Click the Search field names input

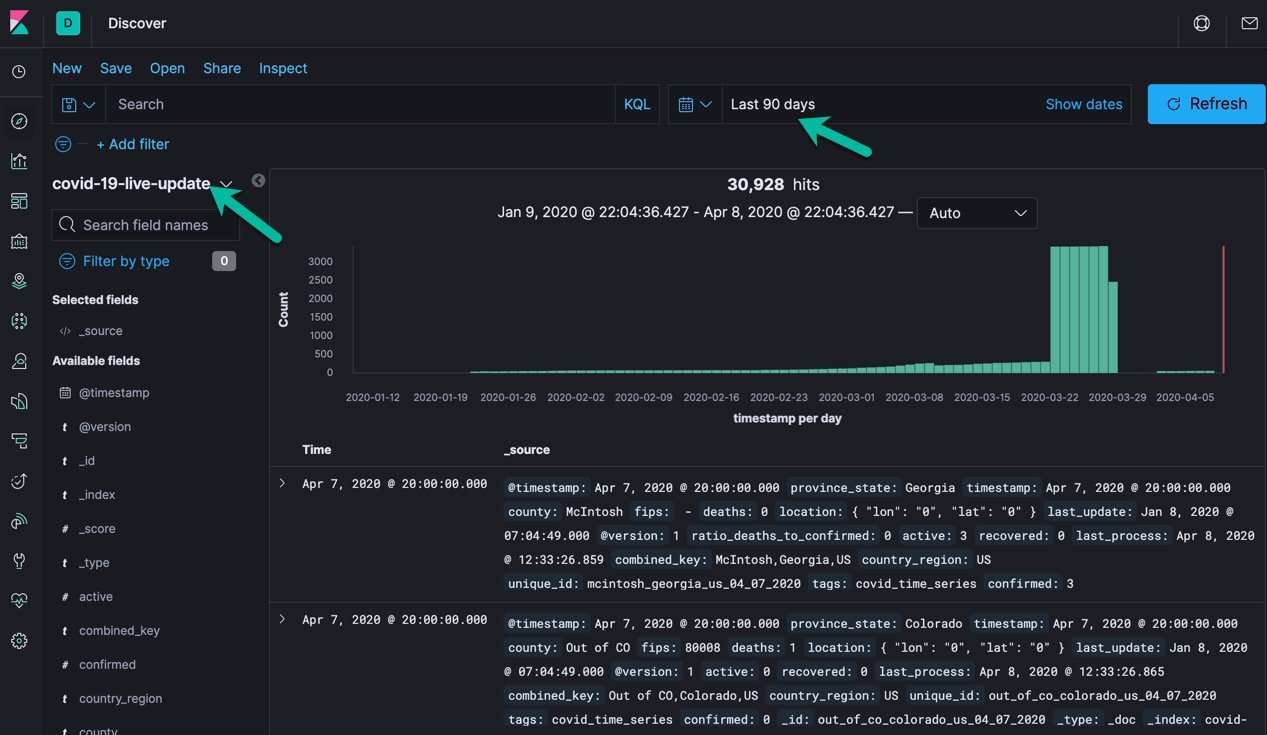coord(146,225)
